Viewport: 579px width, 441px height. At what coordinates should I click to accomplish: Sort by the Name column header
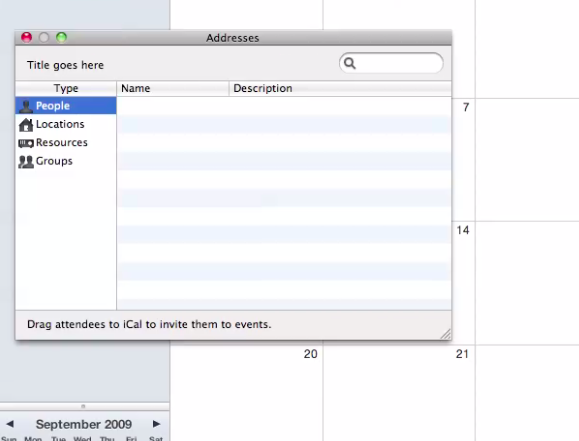tap(173, 88)
